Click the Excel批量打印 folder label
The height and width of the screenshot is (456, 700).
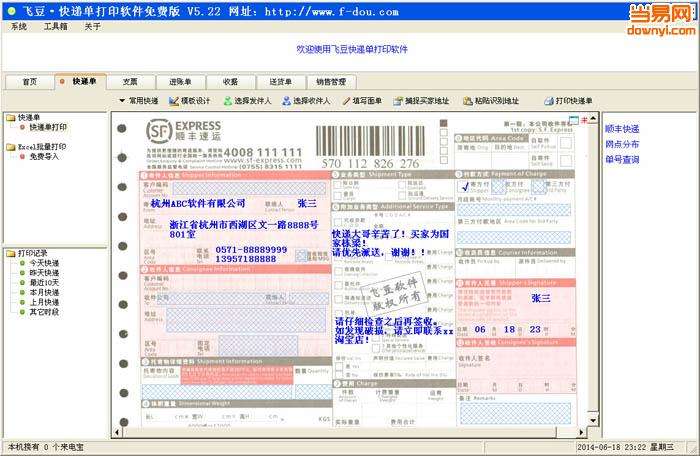42,147
